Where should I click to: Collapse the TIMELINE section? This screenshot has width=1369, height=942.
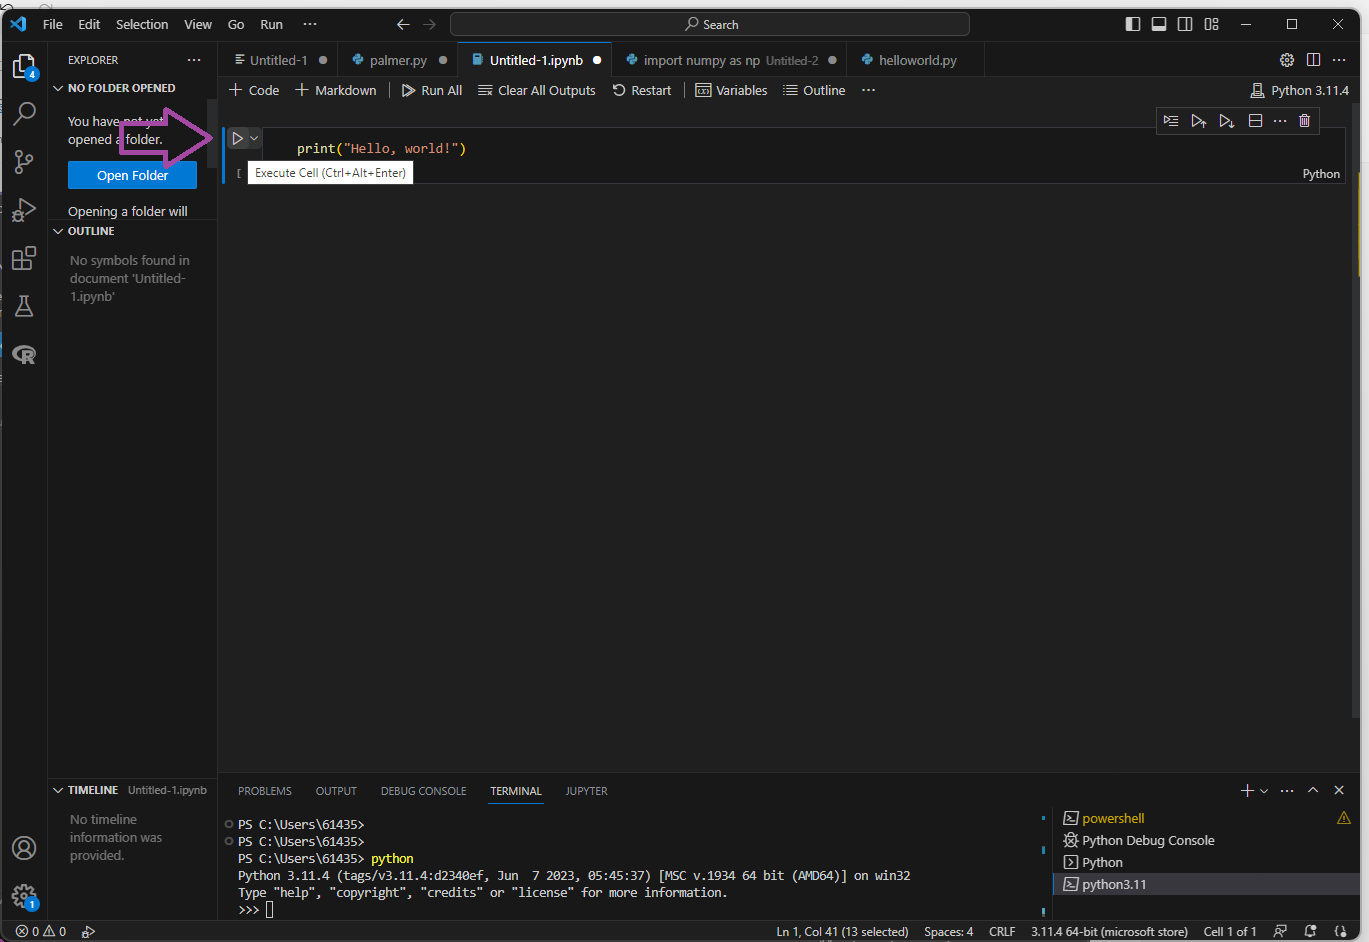(58, 790)
